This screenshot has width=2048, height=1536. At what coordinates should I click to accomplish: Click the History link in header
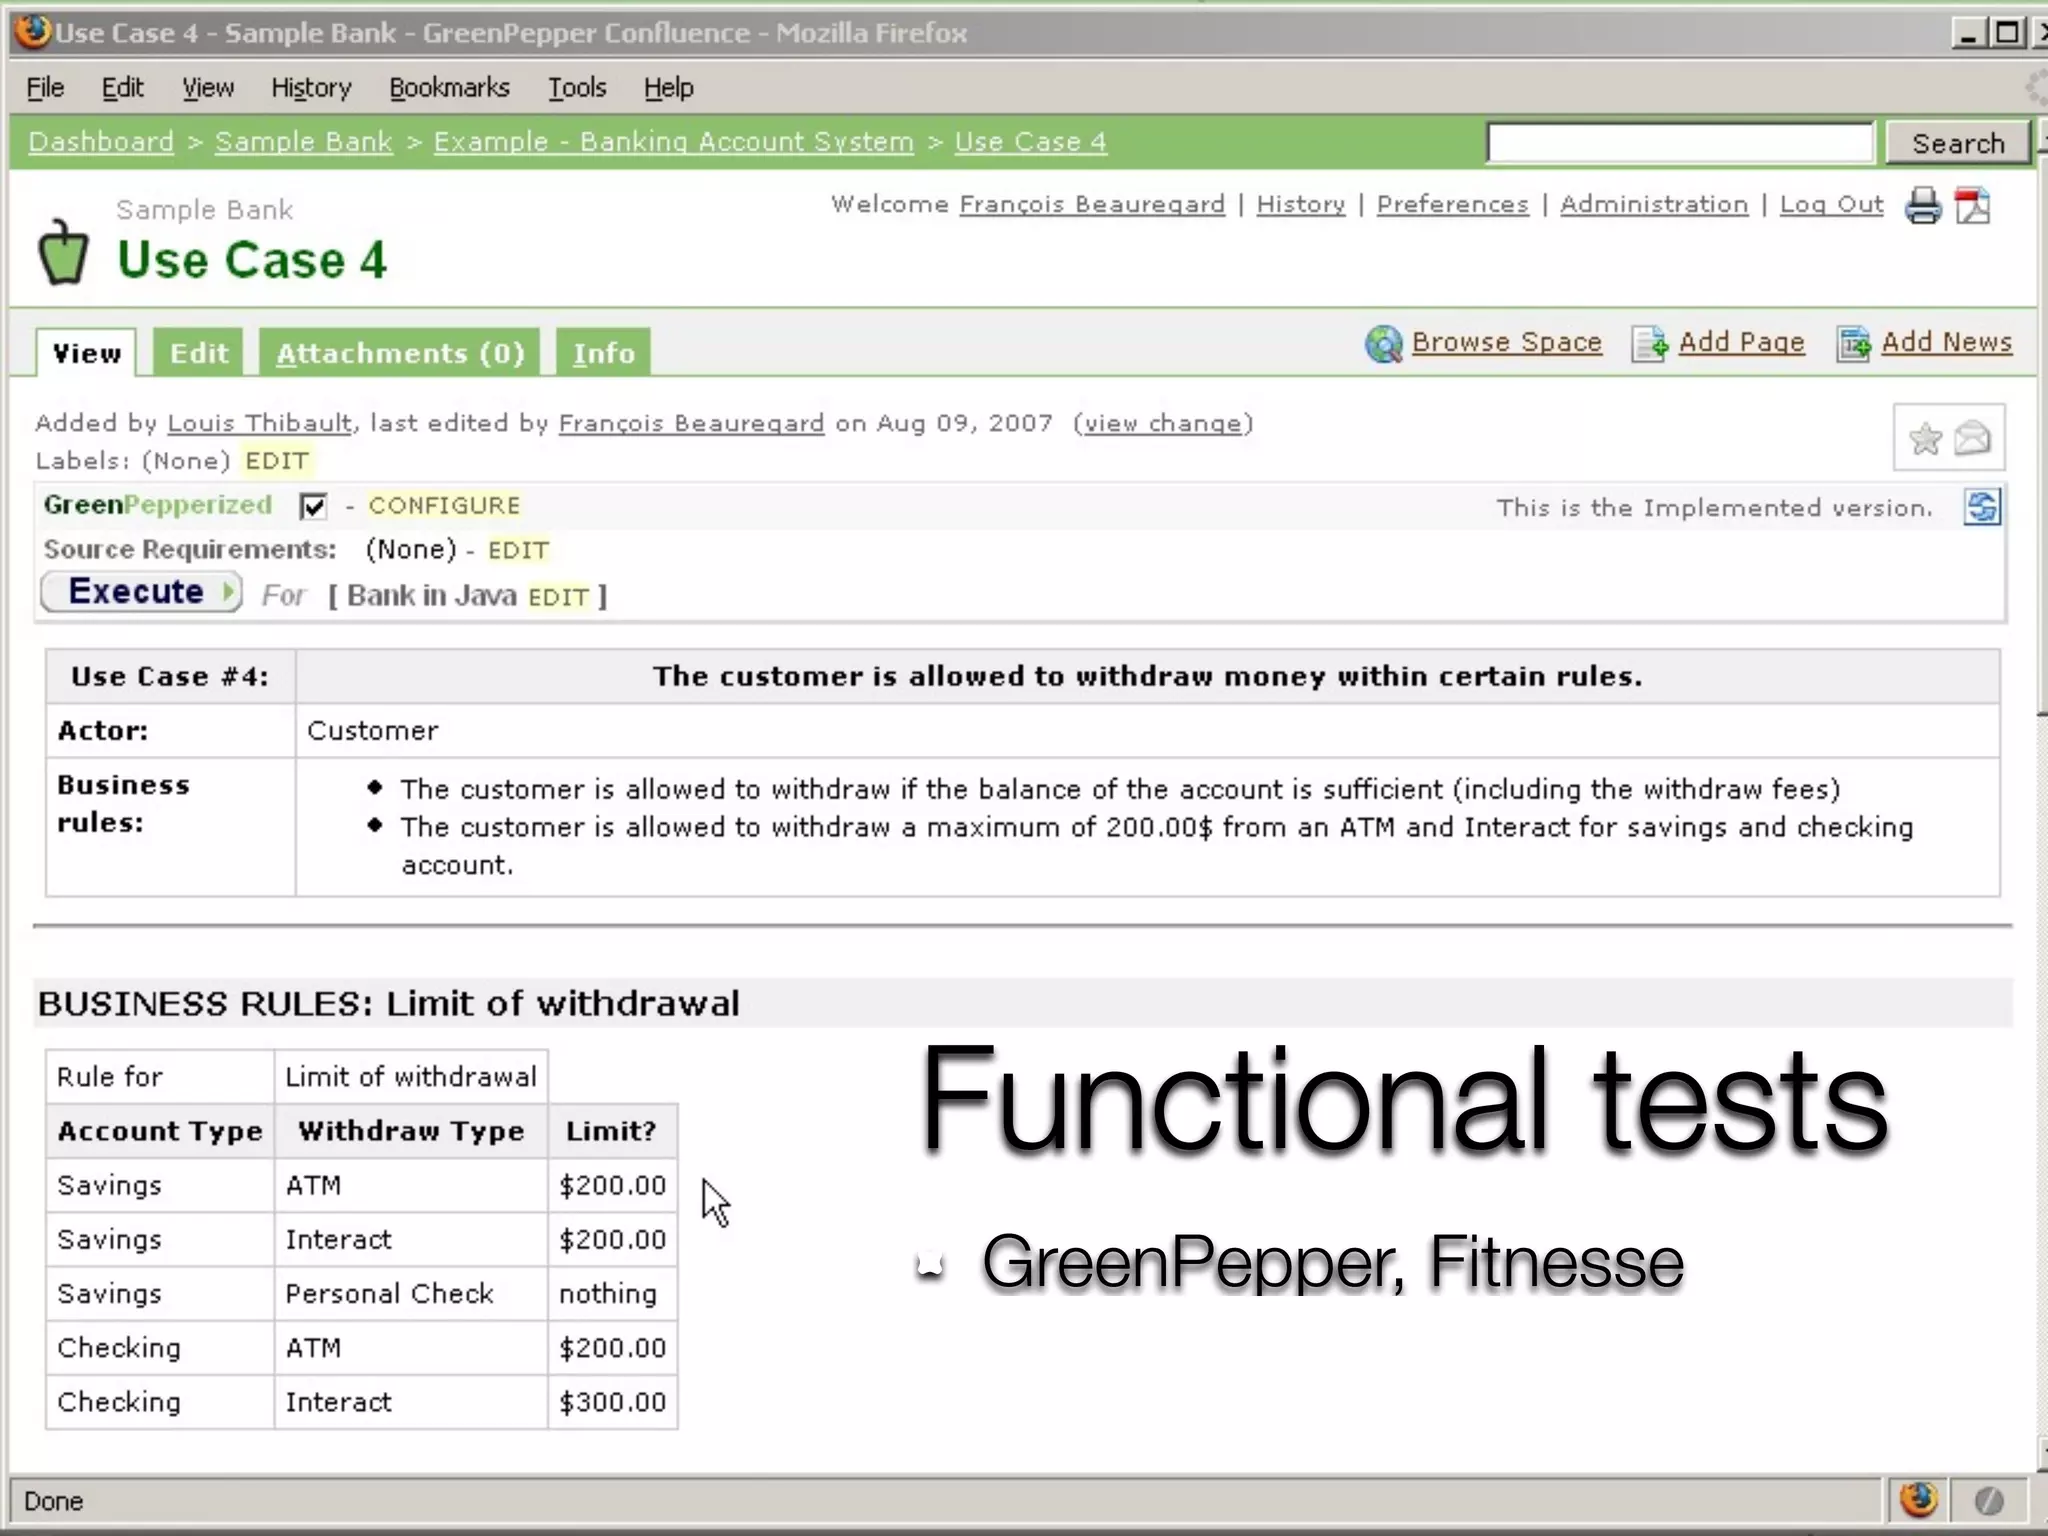(x=1301, y=204)
